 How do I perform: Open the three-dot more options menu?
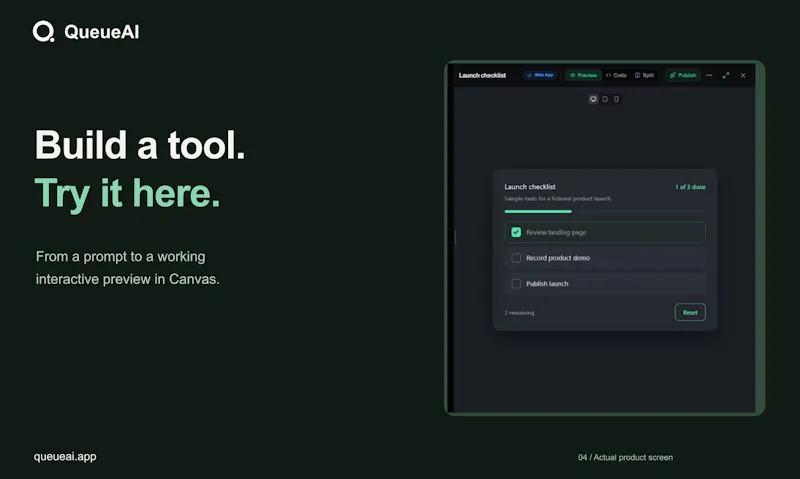coord(709,75)
